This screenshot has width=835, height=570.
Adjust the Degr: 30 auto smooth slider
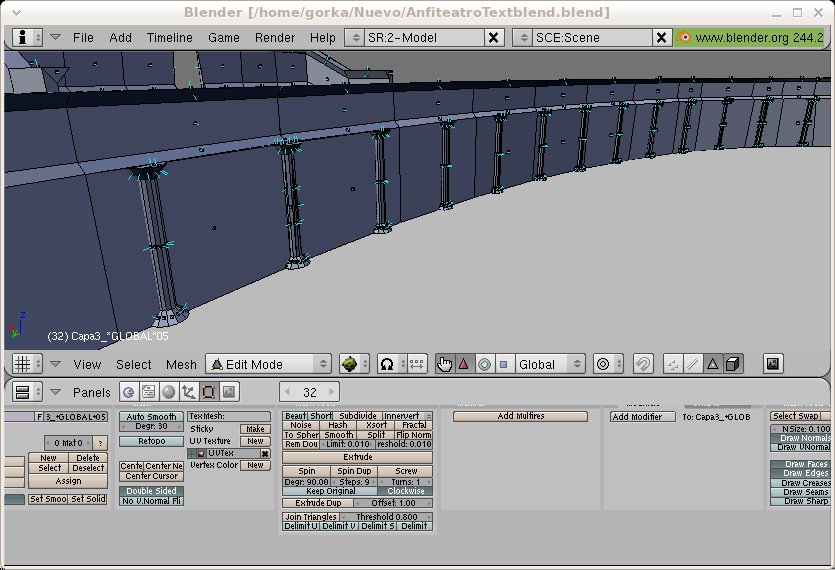point(151,427)
